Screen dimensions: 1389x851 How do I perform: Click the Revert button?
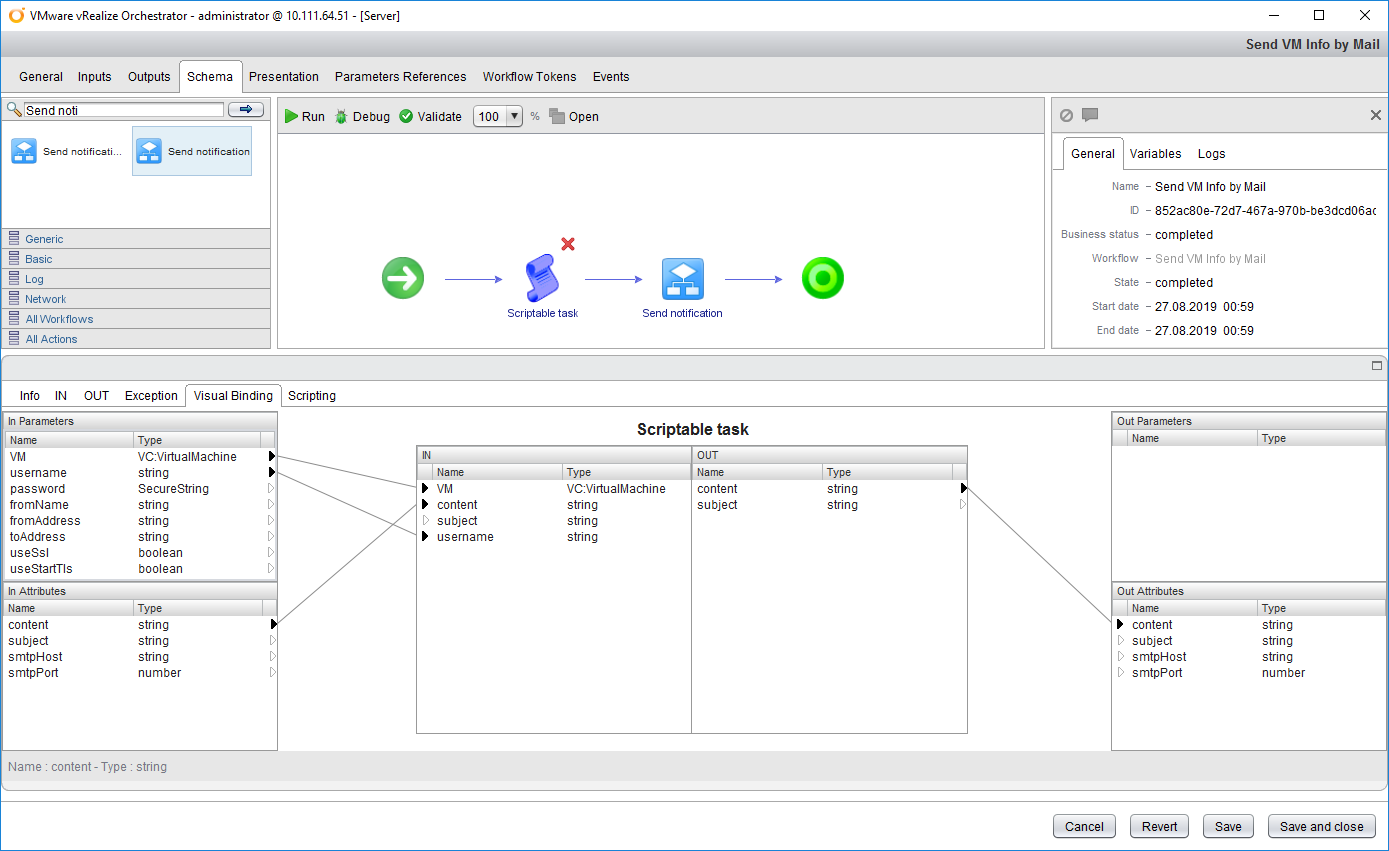[1159, 826]
